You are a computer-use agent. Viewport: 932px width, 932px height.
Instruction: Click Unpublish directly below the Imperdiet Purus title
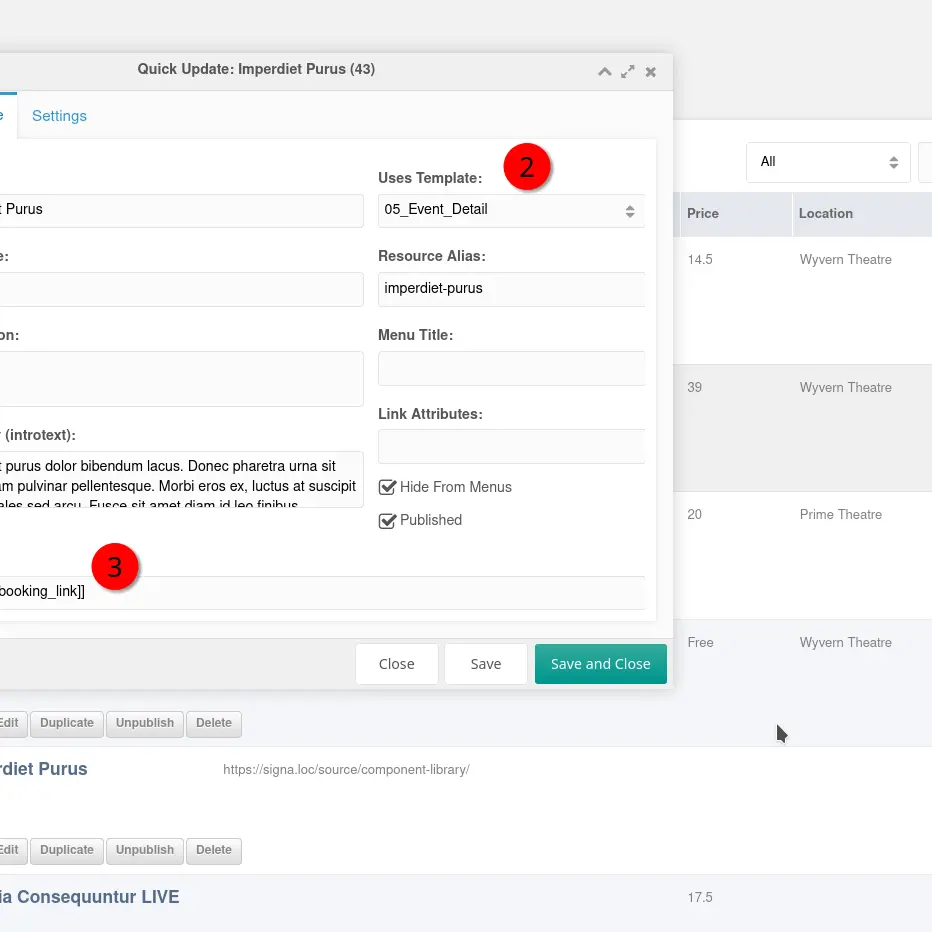pos(145,850)
